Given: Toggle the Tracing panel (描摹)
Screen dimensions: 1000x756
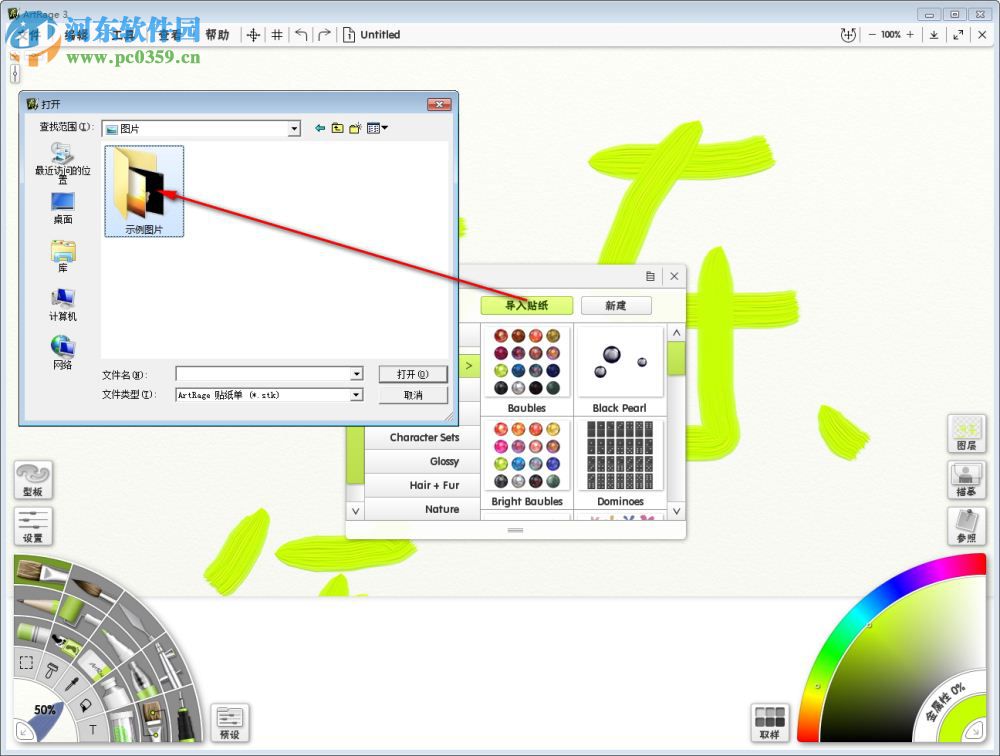Looking at the screenshot, I should [965, 480].
